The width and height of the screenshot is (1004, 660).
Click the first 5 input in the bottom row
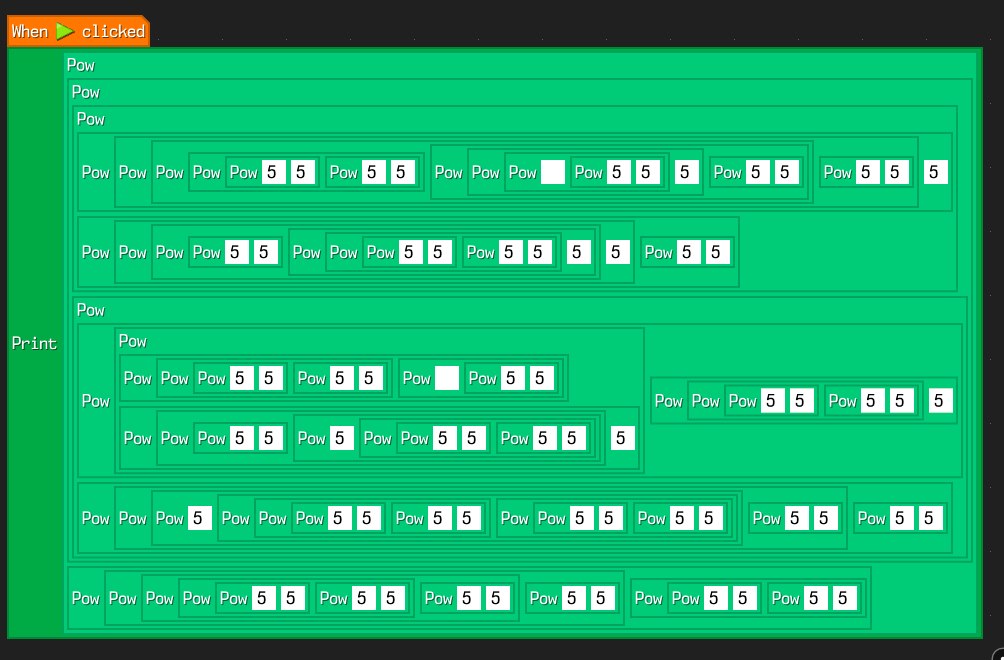(x=262, y=598)
